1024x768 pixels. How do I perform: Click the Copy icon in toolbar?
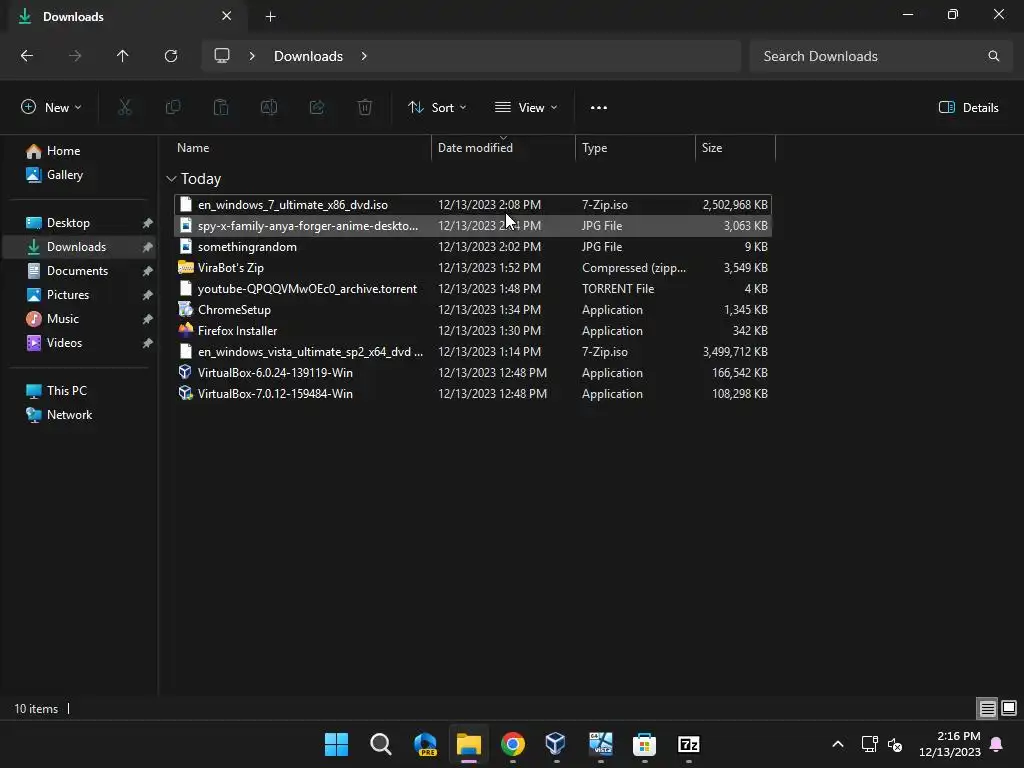[172, 108]
